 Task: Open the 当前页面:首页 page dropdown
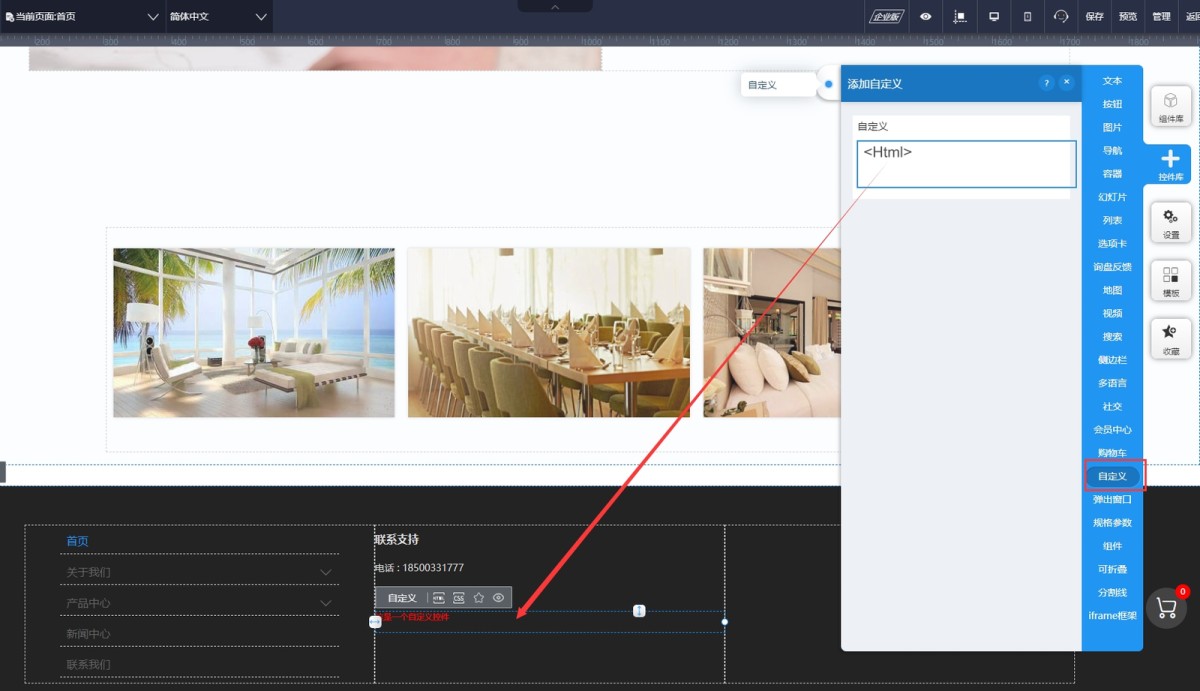coord(82,17)
